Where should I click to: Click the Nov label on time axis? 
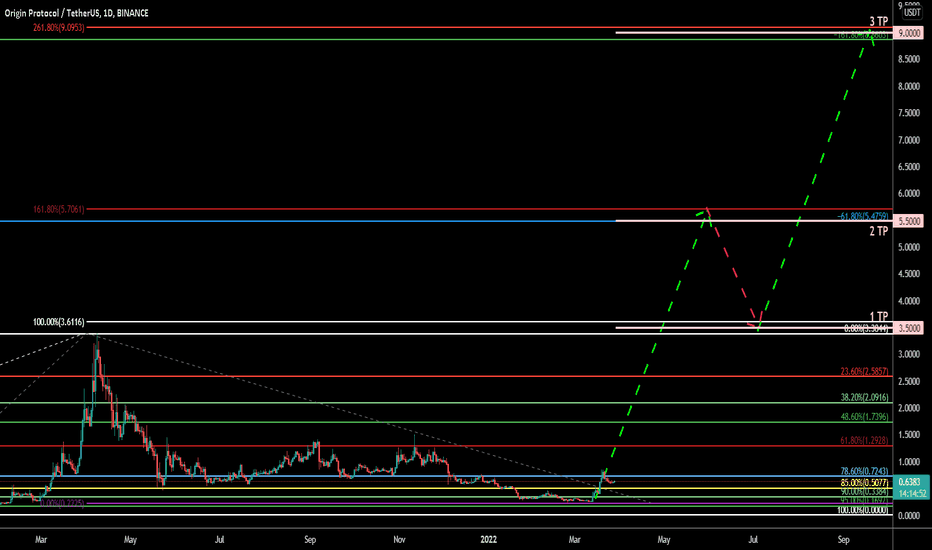tap(399, 540)
